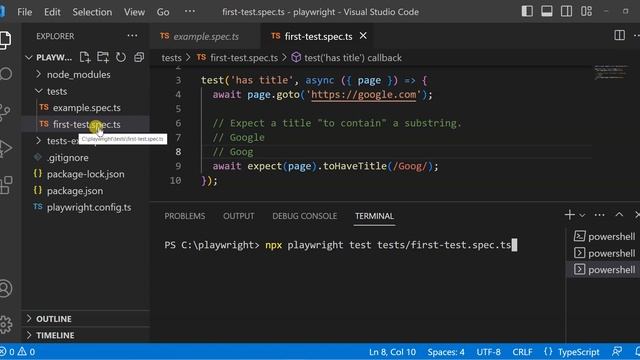The image size is (640, 360).
Task: Follow the https://google.com link in code
Action: [363, 95]
